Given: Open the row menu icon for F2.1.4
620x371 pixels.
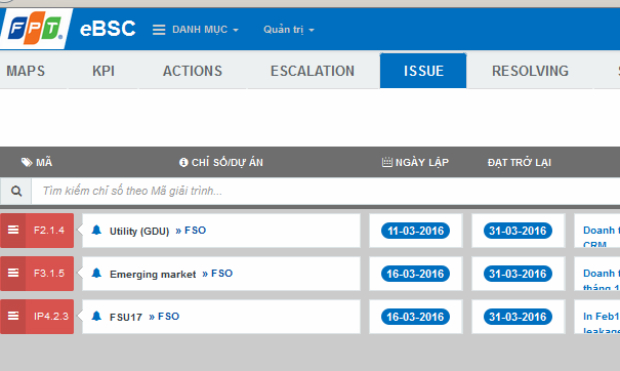Looking at the screenshot, I should [13, 230].
